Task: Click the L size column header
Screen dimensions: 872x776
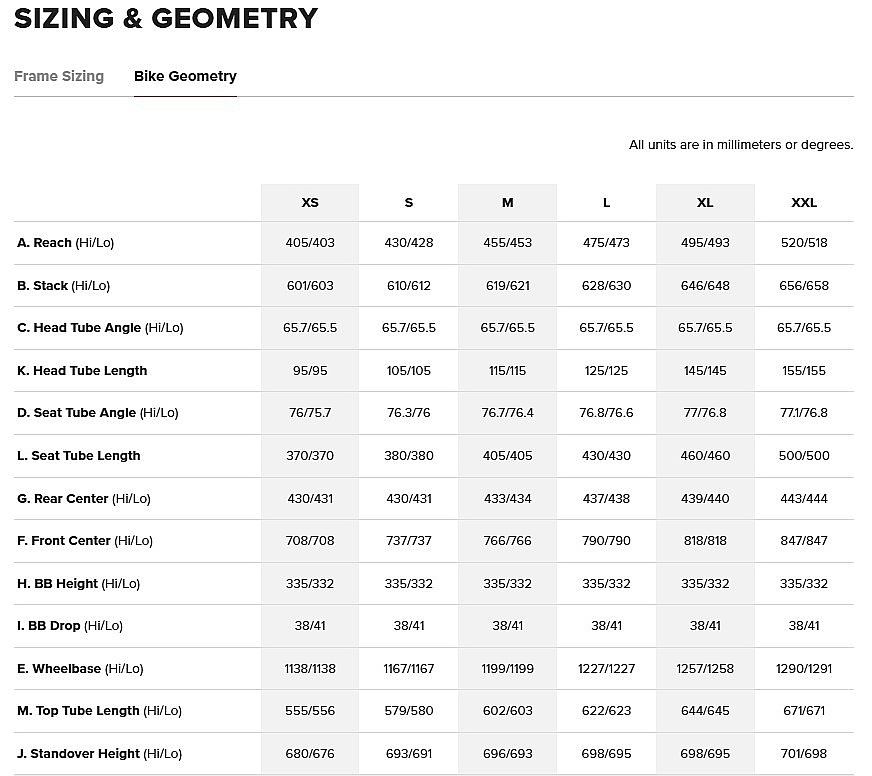Action: tap(606, 202)
